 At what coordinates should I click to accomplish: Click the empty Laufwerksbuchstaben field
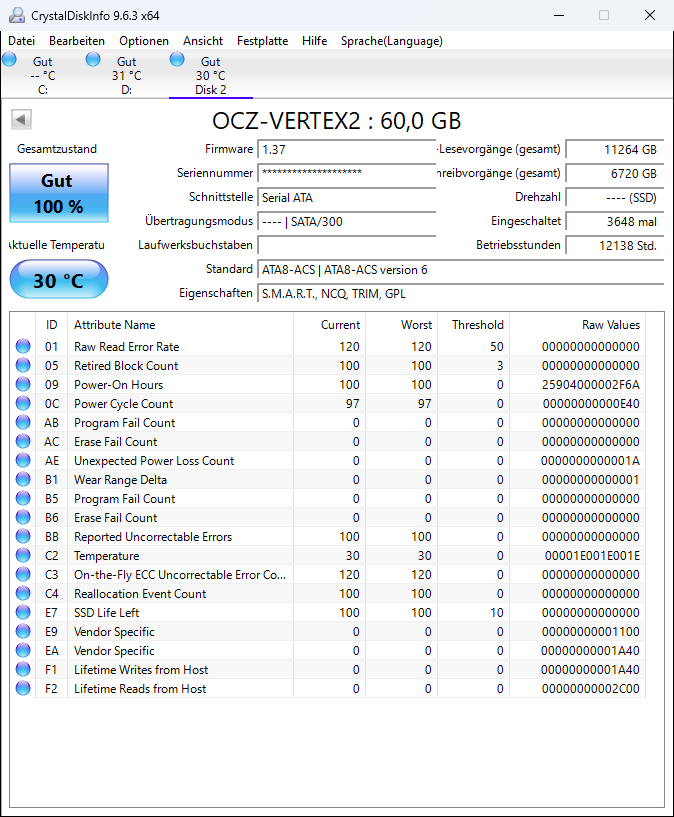346,245
